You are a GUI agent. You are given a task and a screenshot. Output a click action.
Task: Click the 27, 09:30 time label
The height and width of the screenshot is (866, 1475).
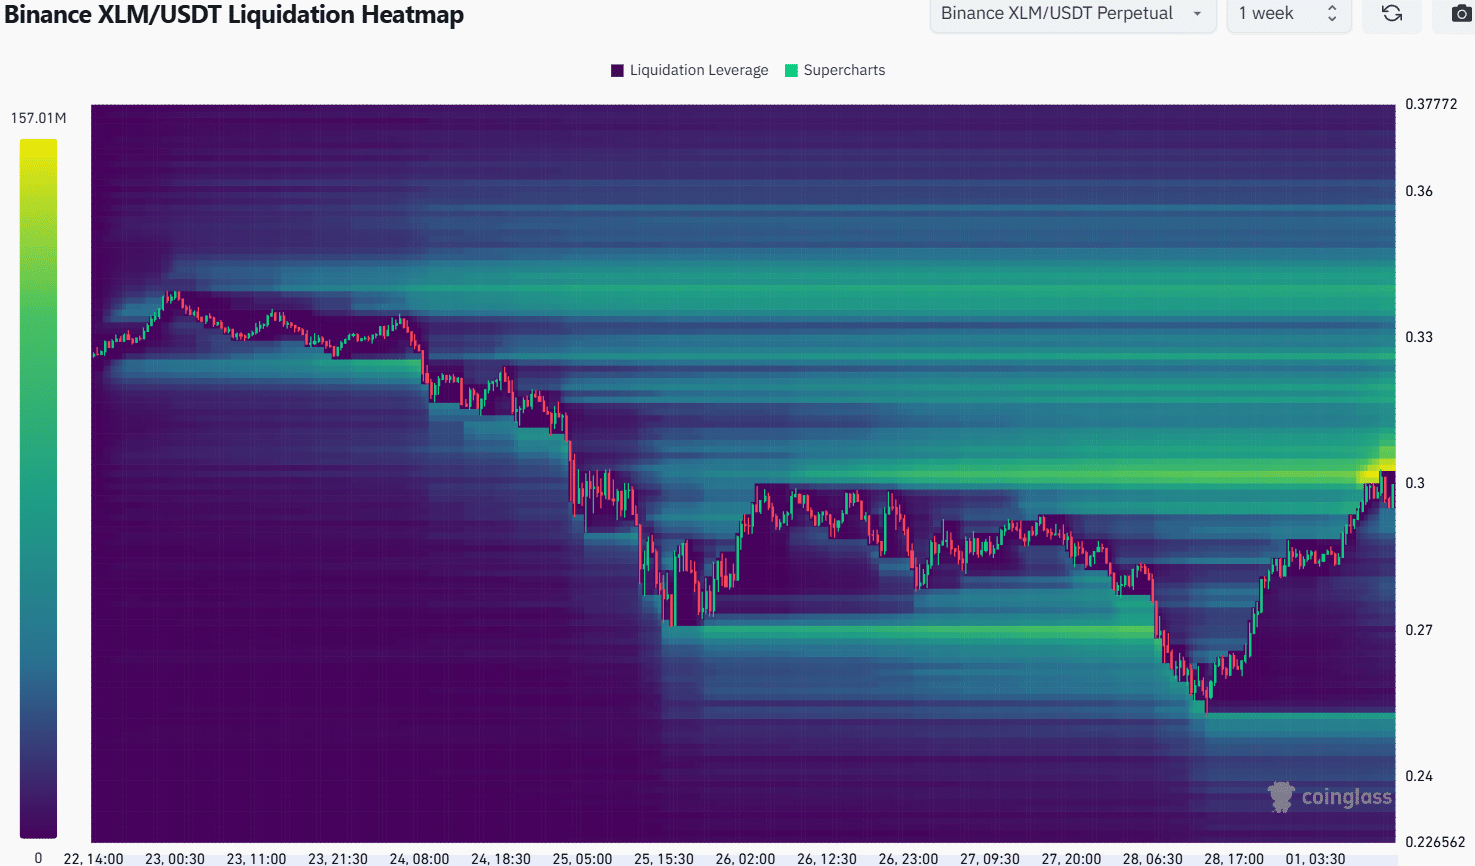click(990, 858)
